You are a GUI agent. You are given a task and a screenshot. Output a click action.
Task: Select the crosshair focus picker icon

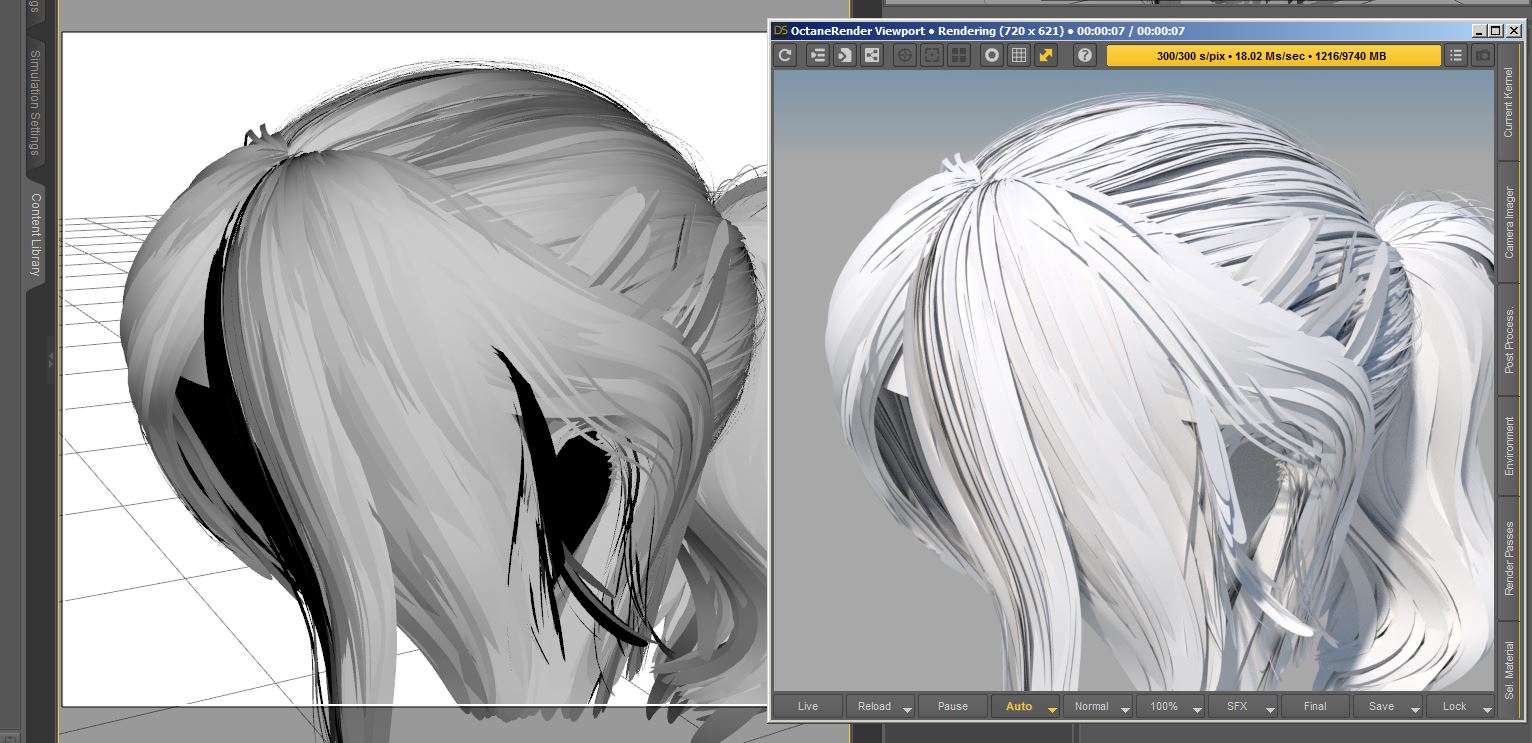pos(904,56)
